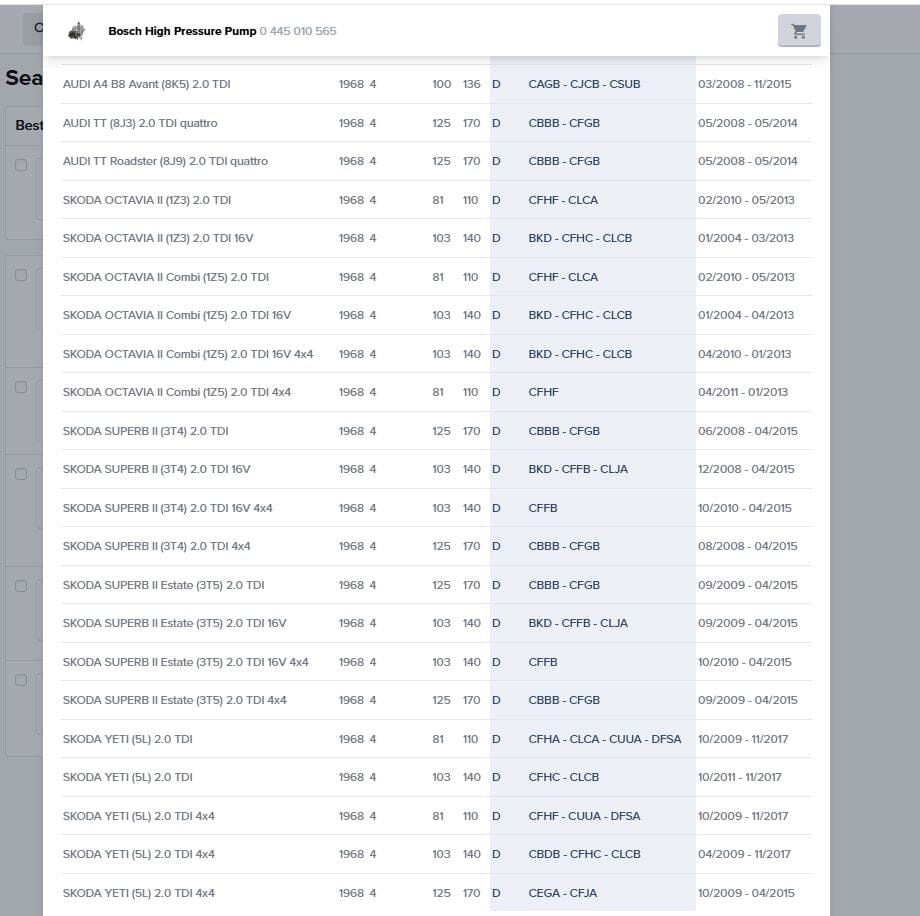Select part number 0 445 010 565
920x916 pixels.
[x=298, y=31]
